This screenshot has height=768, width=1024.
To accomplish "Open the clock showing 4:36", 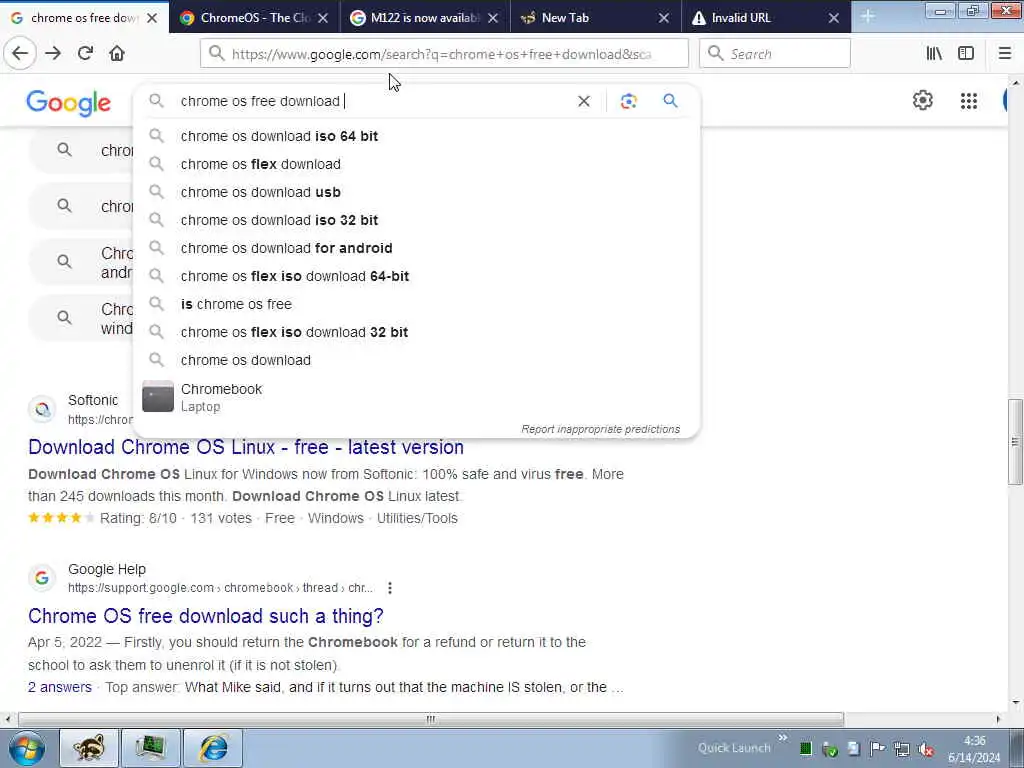I will coord(974,749).
